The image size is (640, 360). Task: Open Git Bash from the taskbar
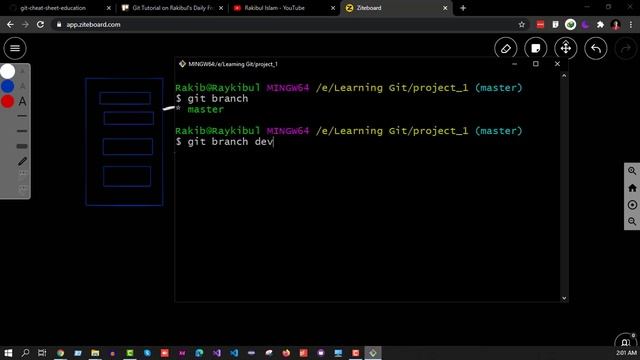tap(373, 353)
